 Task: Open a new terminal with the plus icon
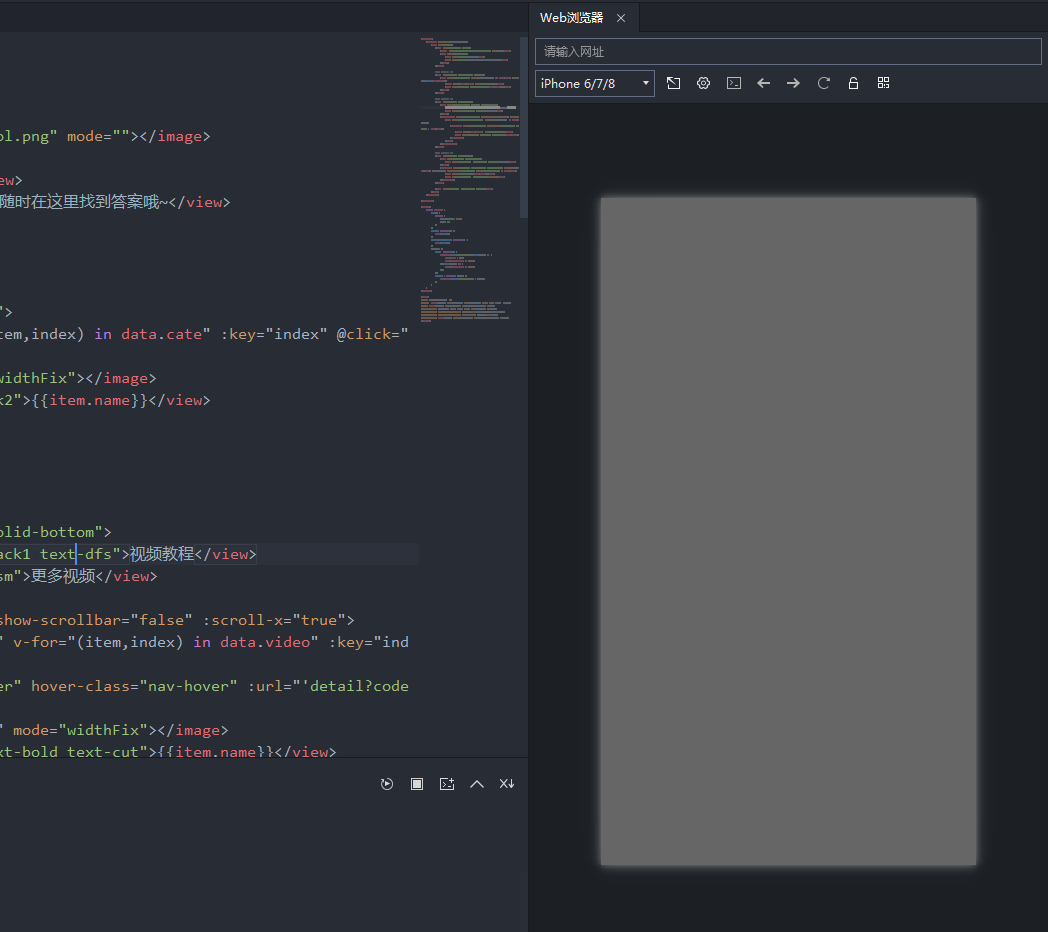tap(447, 784)
